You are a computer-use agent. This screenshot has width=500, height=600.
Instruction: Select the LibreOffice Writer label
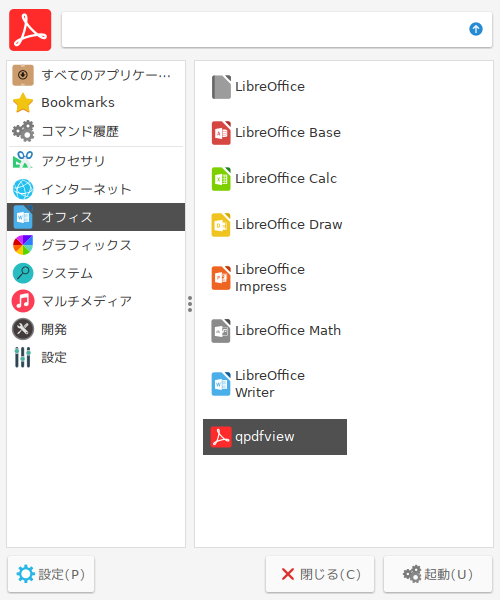pyautogui.click(x=270, y=384)
